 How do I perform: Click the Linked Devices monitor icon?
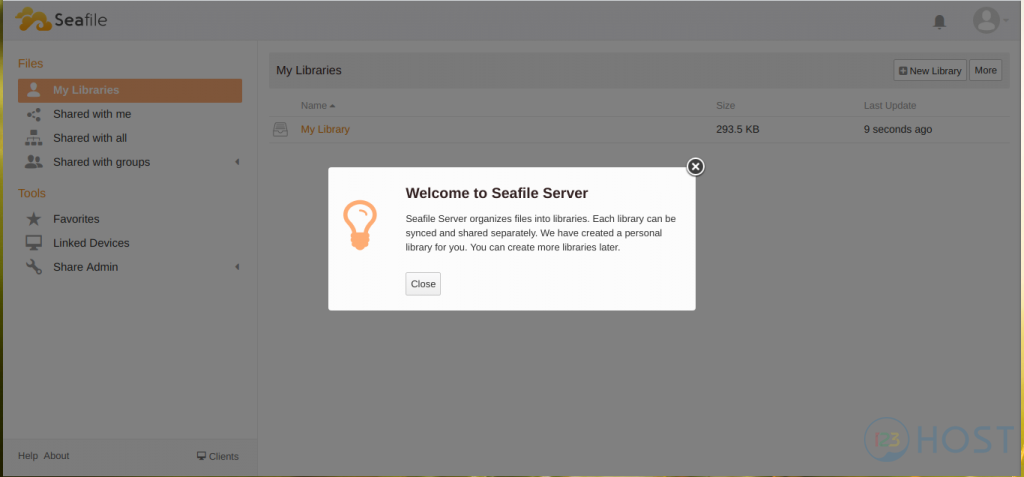click(x=33, y=243)
